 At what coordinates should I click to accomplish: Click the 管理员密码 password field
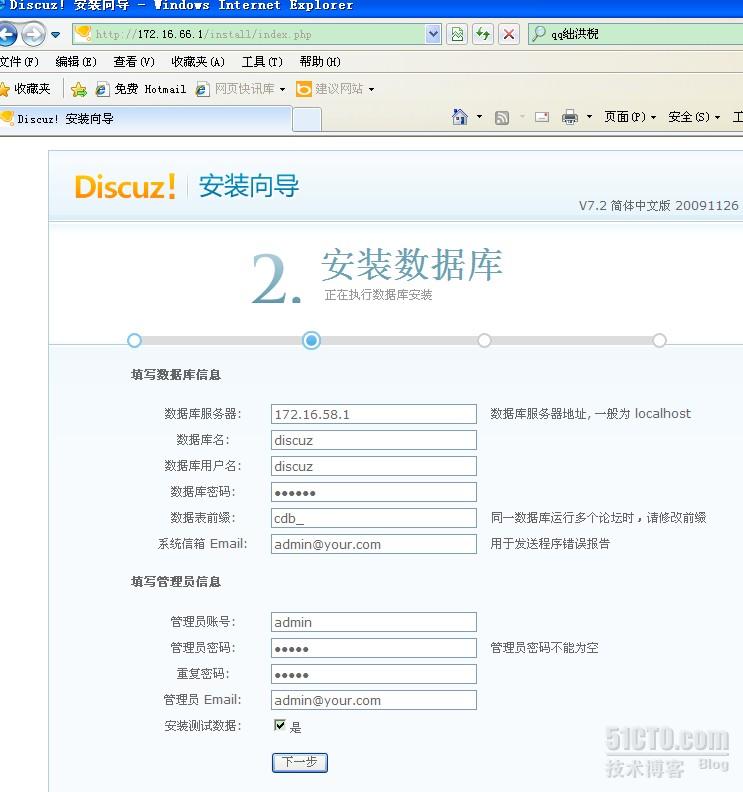(374, 648)
